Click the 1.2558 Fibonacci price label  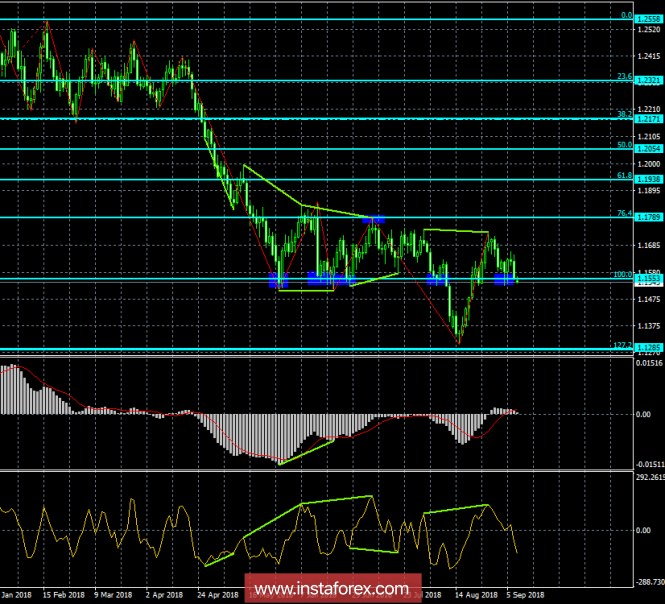point(649,19)
